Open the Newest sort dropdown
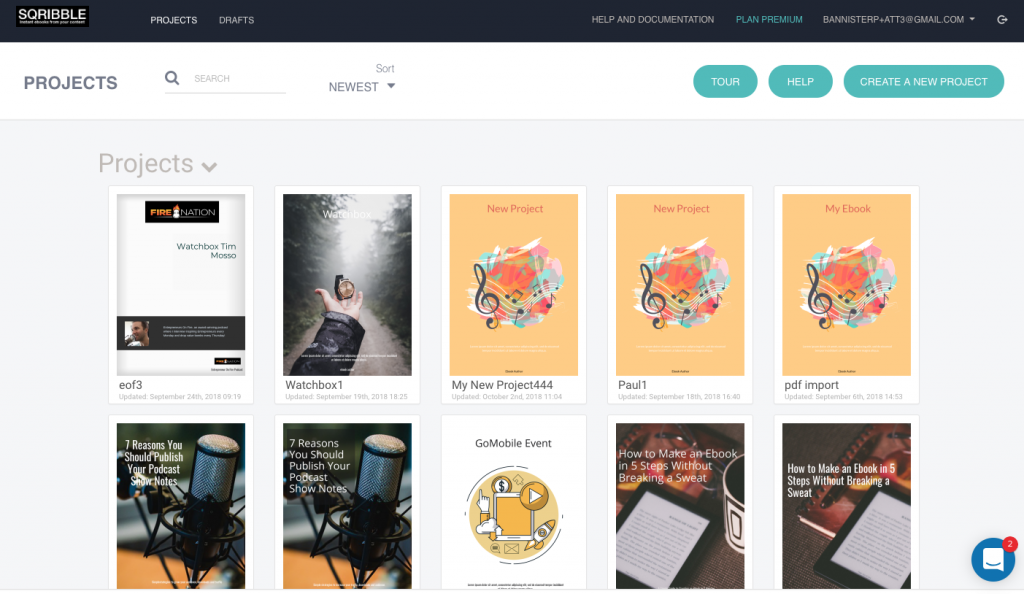Image resolution: width=1024 pixels, height=594 pixels. pos(362,87)
